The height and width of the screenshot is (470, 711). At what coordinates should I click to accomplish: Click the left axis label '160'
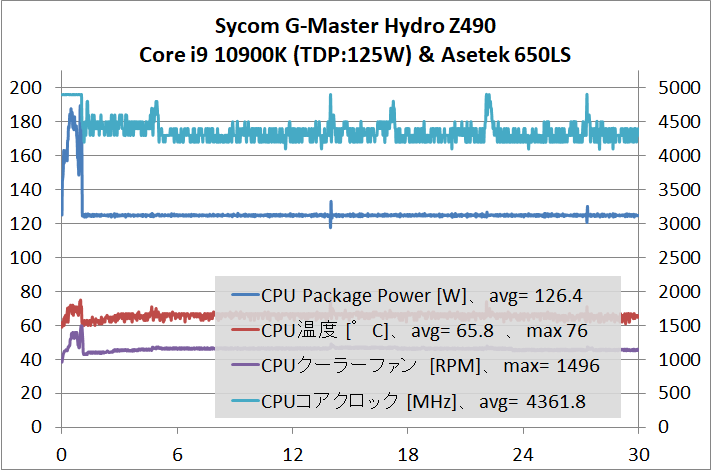[26, 155]
